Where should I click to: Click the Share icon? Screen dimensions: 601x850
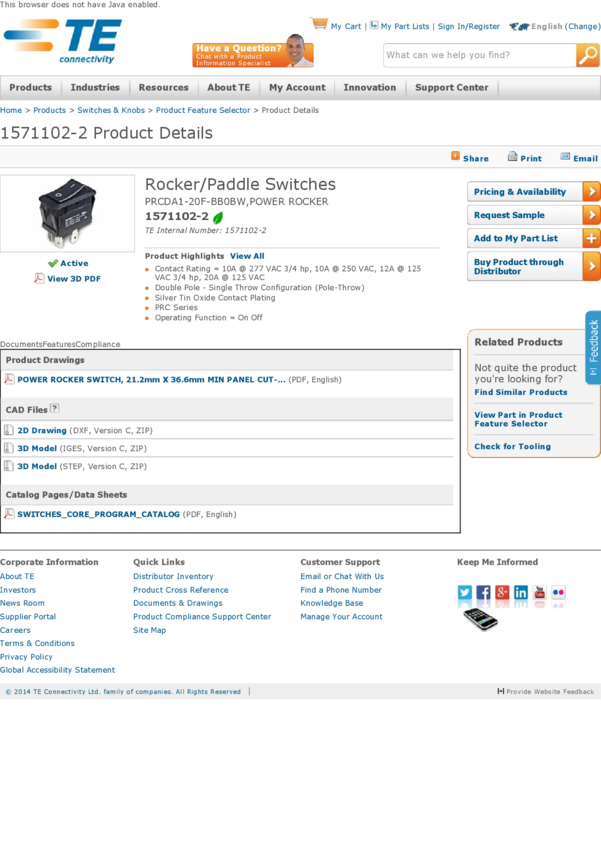[456, 157]
